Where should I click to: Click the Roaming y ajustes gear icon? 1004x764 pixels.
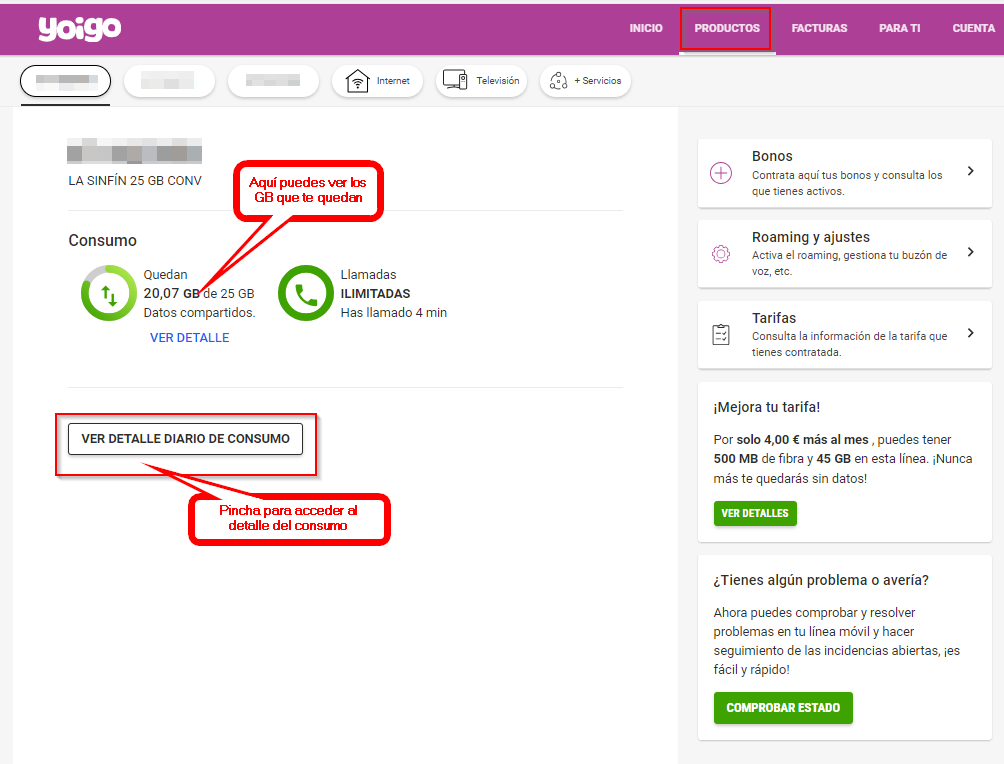721,254
